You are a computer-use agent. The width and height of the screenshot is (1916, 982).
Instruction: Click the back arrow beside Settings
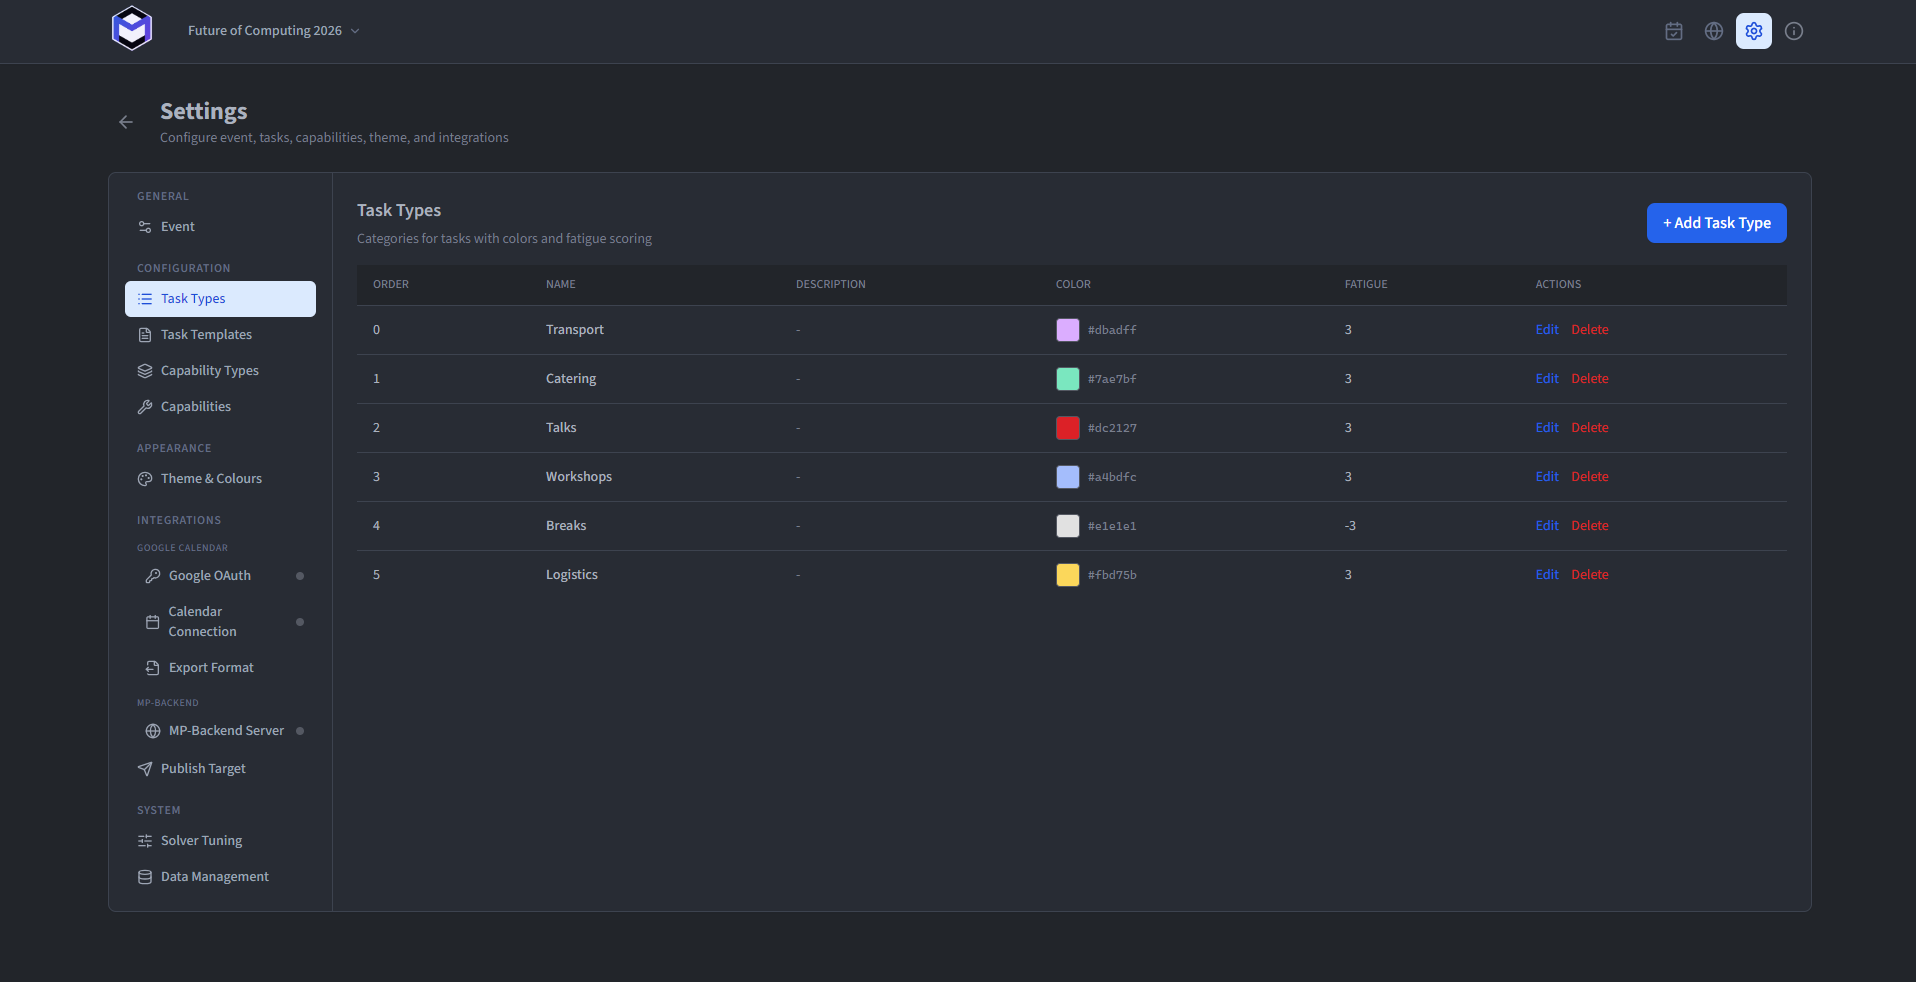pyautogui.click(x=126, y=122)
